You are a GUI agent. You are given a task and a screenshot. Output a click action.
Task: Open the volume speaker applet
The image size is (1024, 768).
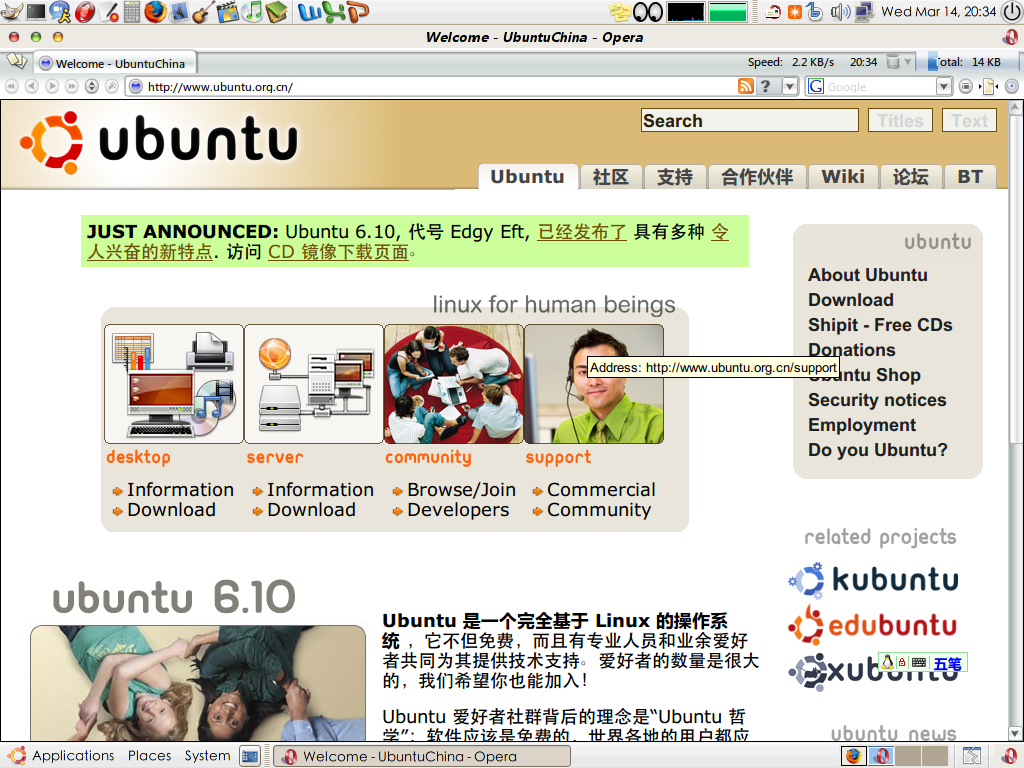[840, 11]
